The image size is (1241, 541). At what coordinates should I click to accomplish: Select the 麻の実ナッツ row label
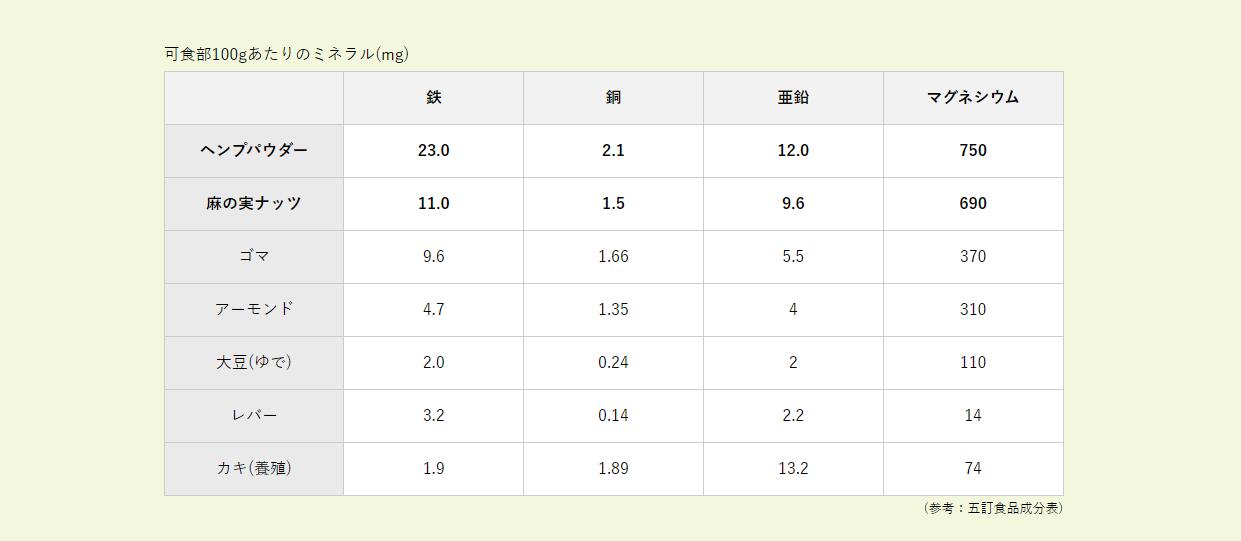pyautogui.click(x=254, y=203)
